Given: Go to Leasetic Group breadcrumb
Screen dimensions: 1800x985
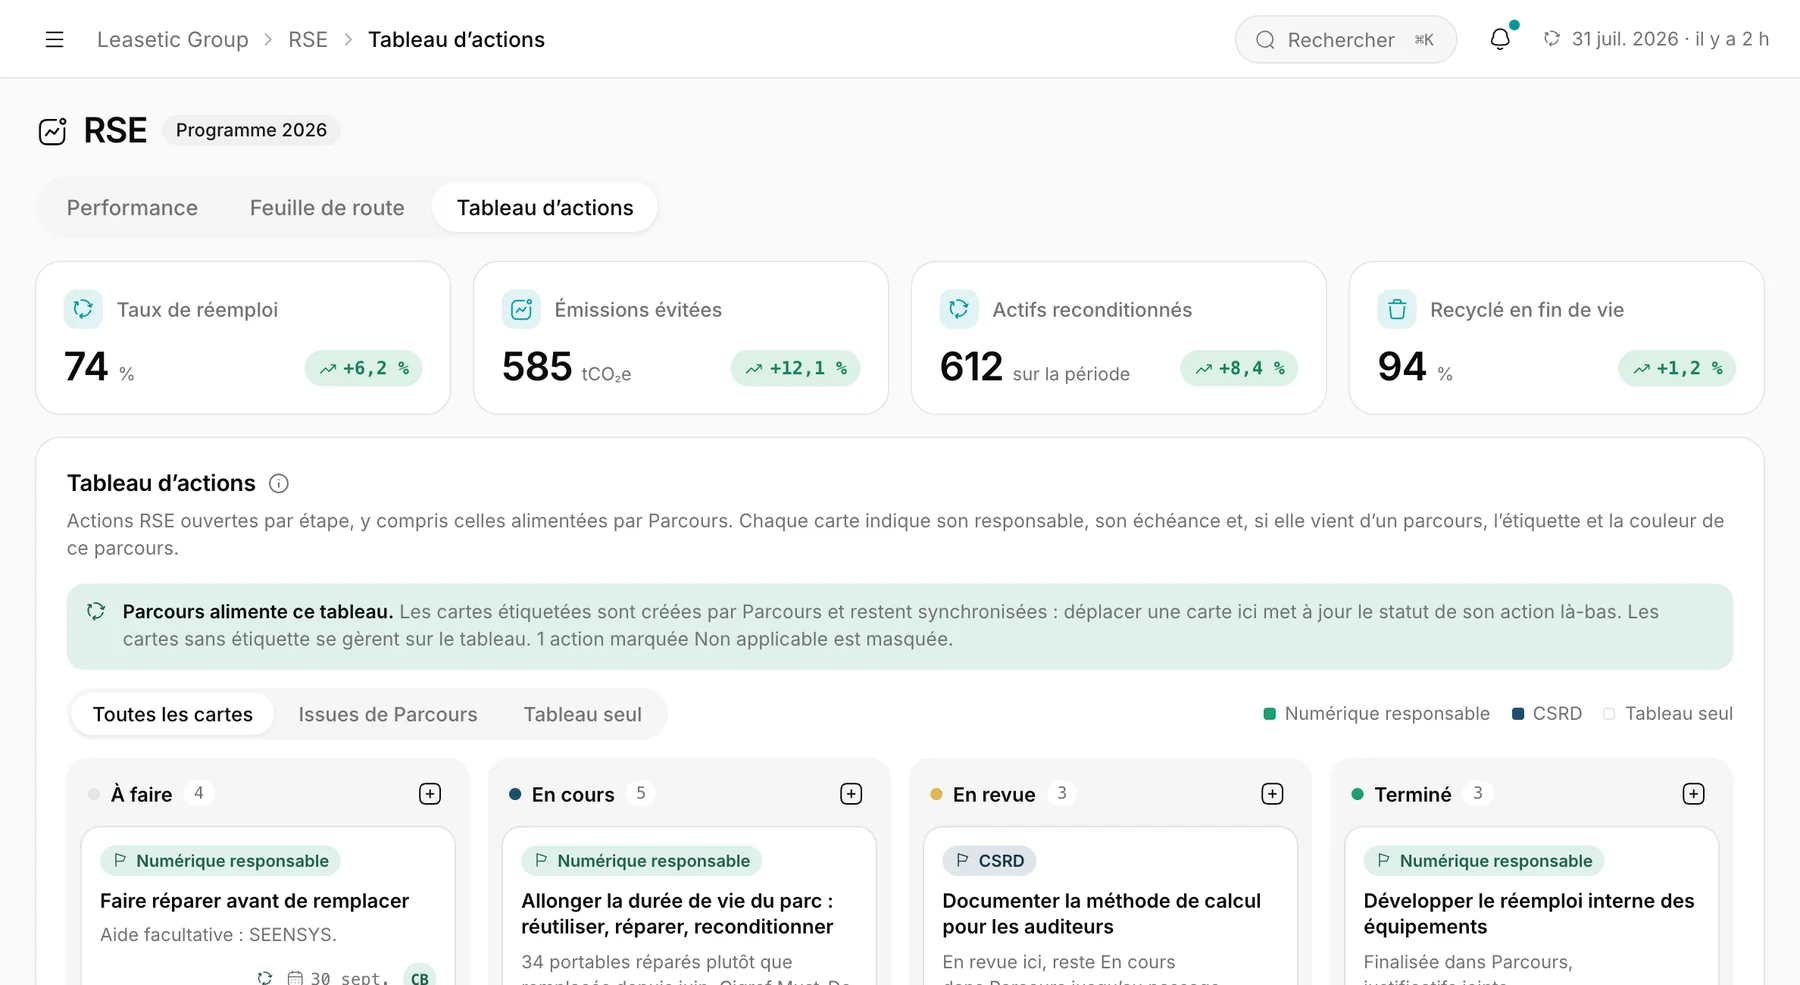Looking at the screenshot, I should [x=173, y=39].
